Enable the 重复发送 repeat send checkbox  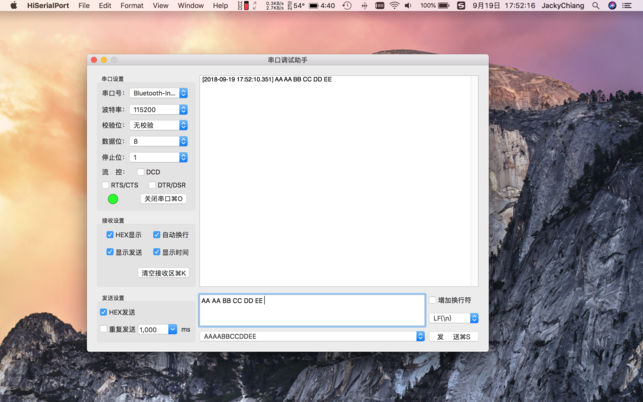coord(103,329)
